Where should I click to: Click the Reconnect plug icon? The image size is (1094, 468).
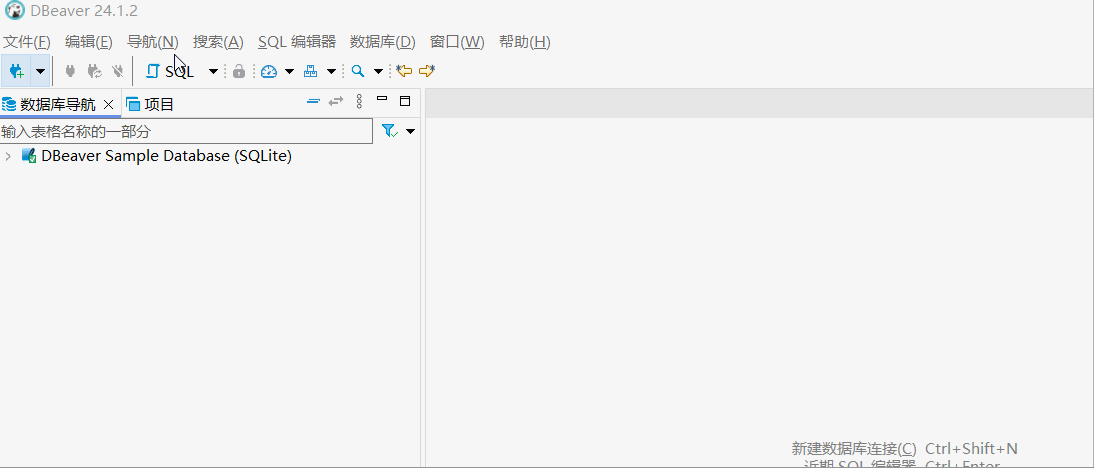click(x=94, y=71)
